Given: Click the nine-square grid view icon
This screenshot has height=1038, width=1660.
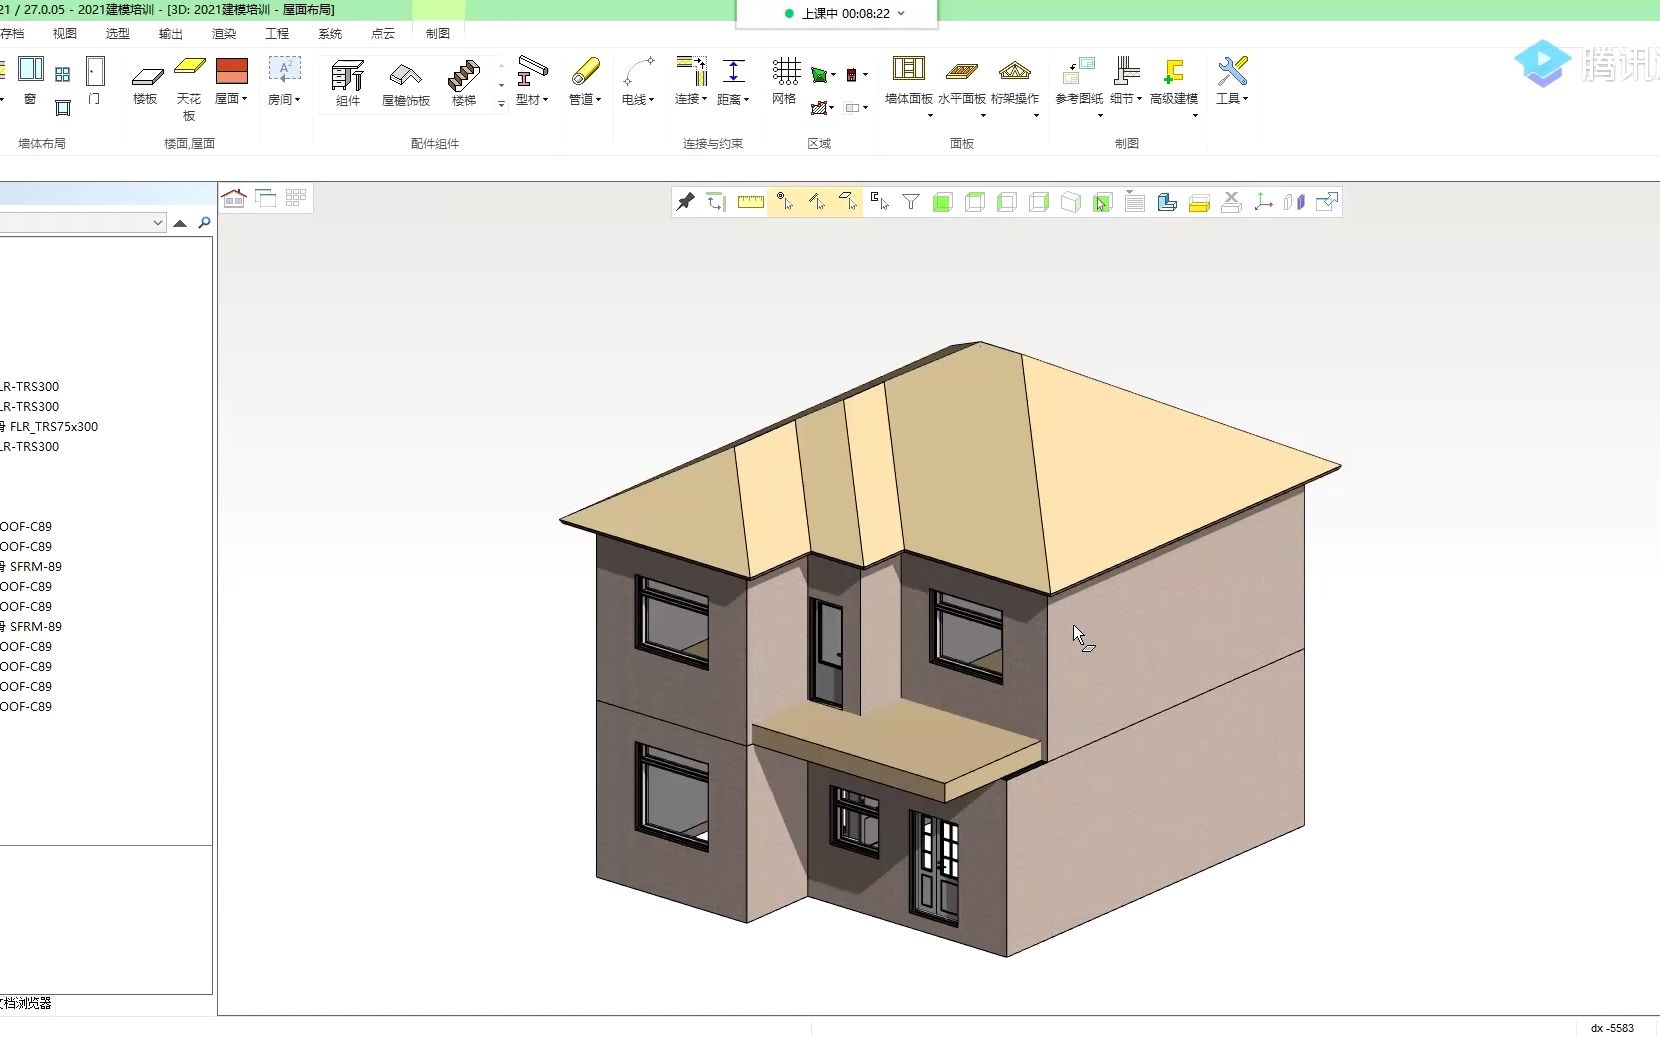Looking at the screenshot, I should (296, 198).
